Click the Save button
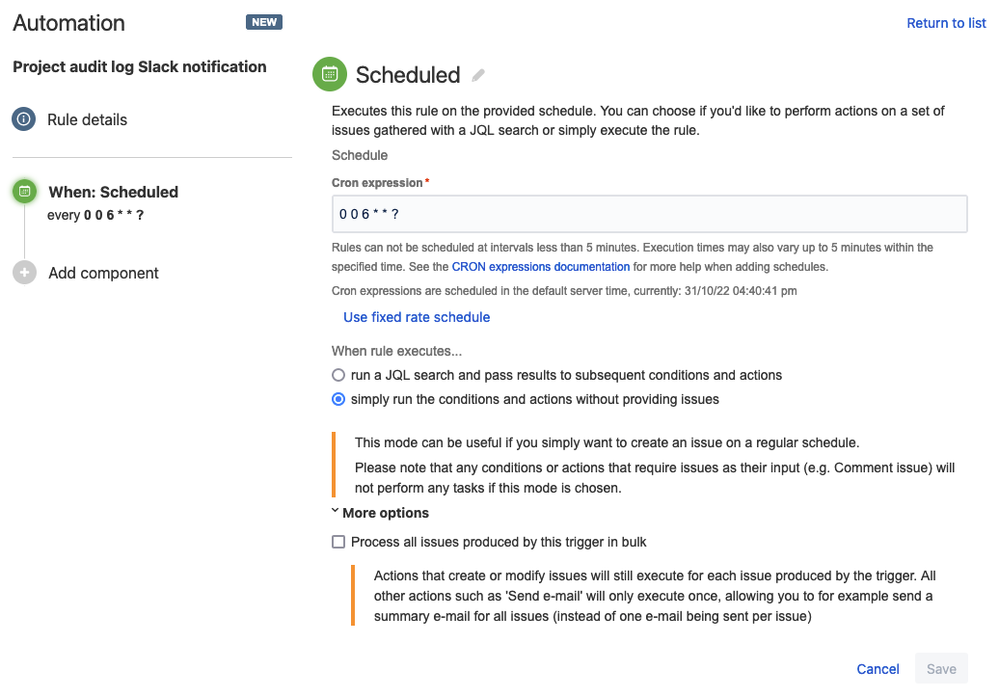 tap(941, 668)
